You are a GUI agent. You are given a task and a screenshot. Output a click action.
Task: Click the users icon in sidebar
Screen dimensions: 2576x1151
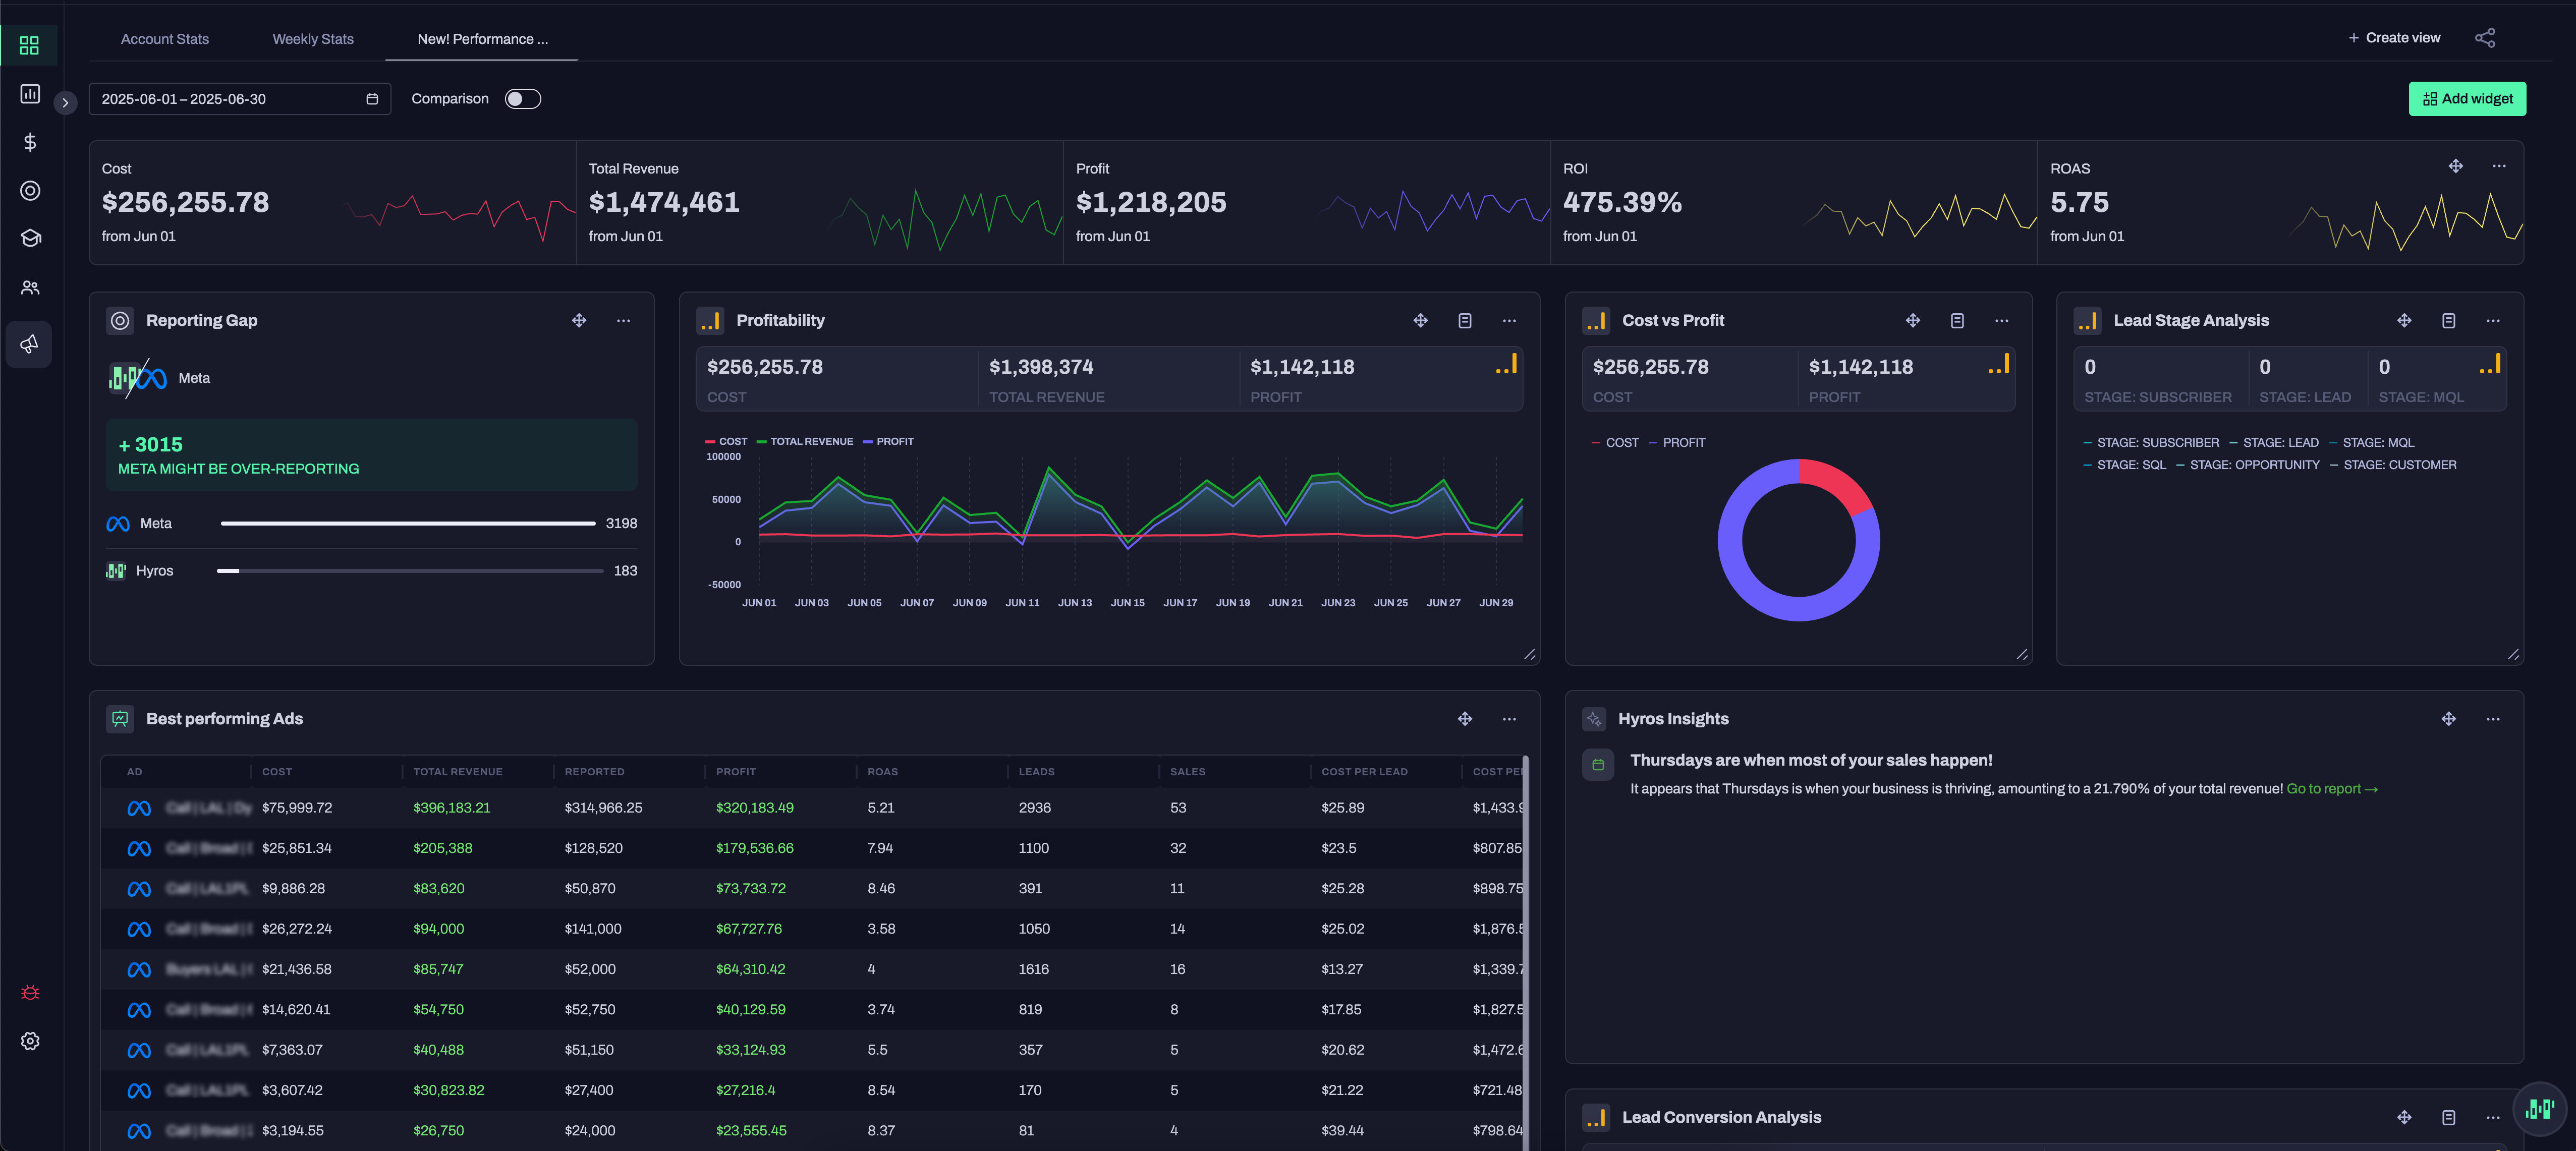point(30,288)
